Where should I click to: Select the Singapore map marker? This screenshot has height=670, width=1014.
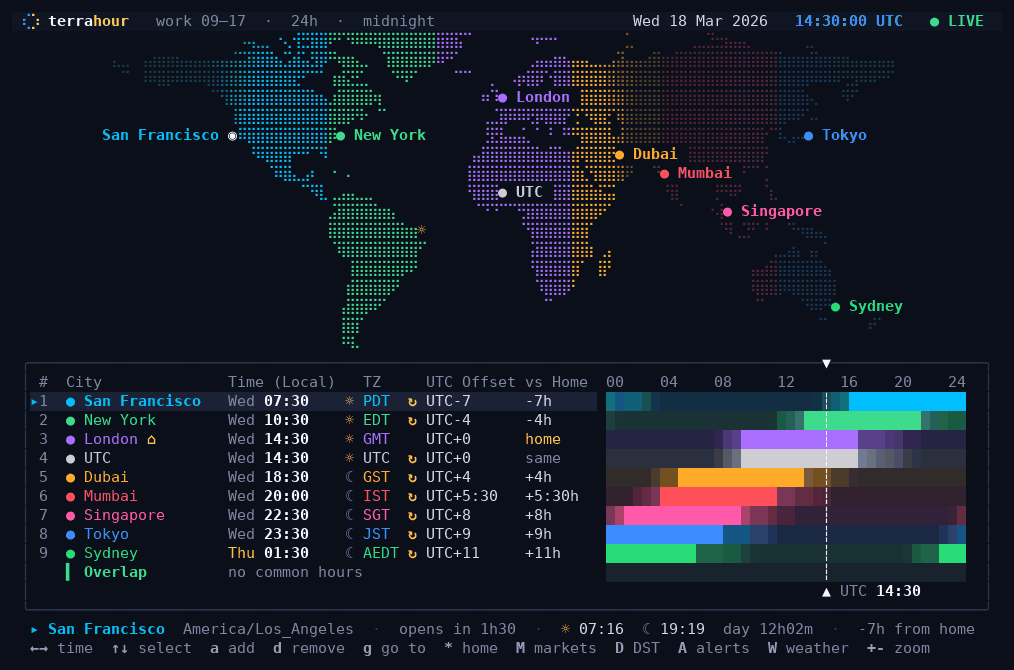tap(728, 211)
